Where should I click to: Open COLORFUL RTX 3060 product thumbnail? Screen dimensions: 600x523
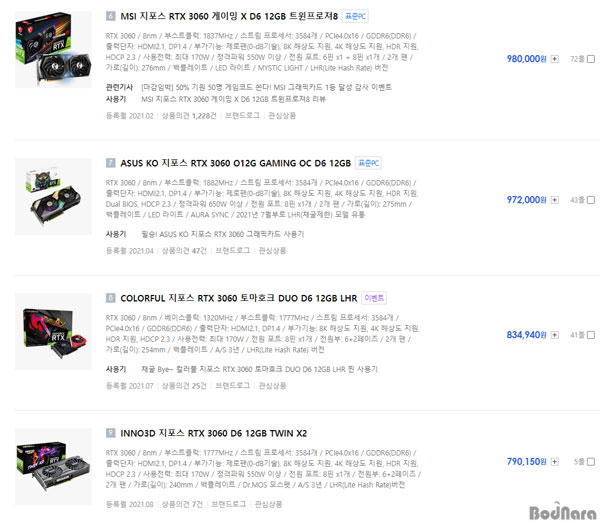coord(53,331)
